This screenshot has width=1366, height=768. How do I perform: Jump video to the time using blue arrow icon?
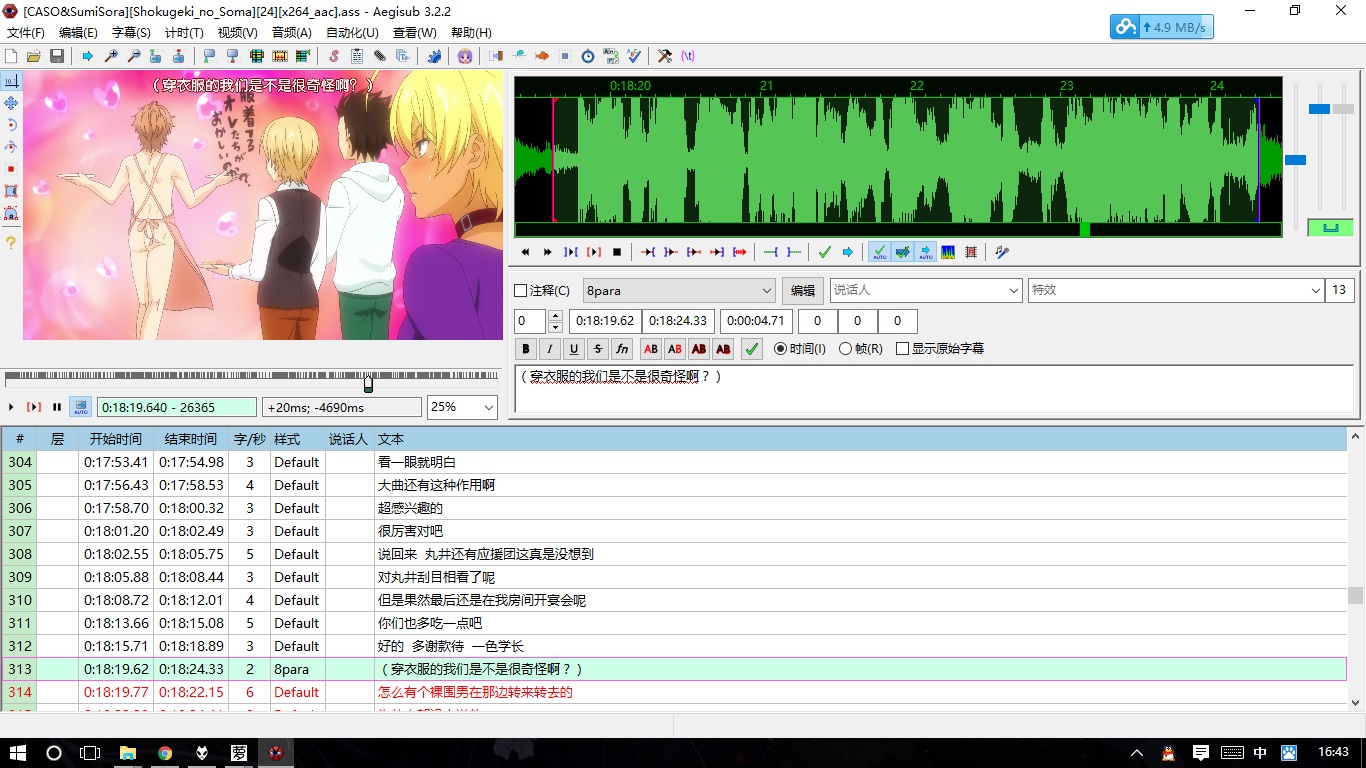coord(88,56)
